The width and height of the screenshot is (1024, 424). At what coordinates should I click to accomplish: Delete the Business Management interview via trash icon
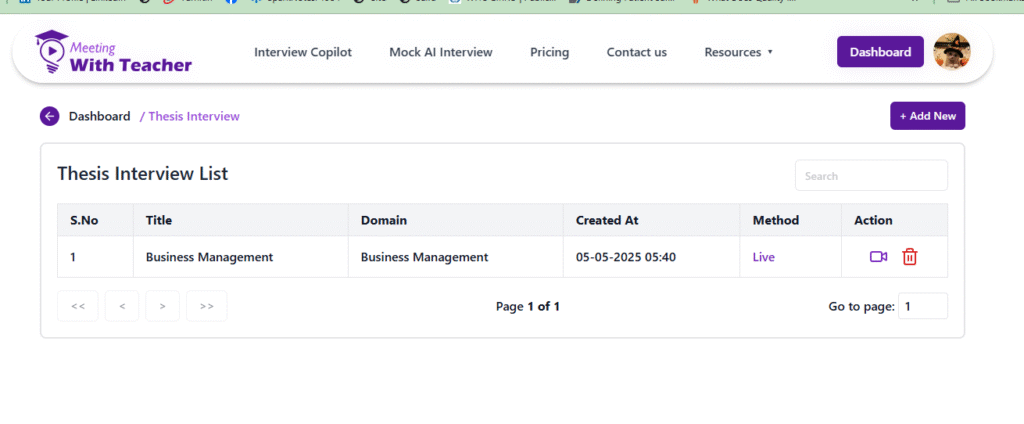point(909,257)
